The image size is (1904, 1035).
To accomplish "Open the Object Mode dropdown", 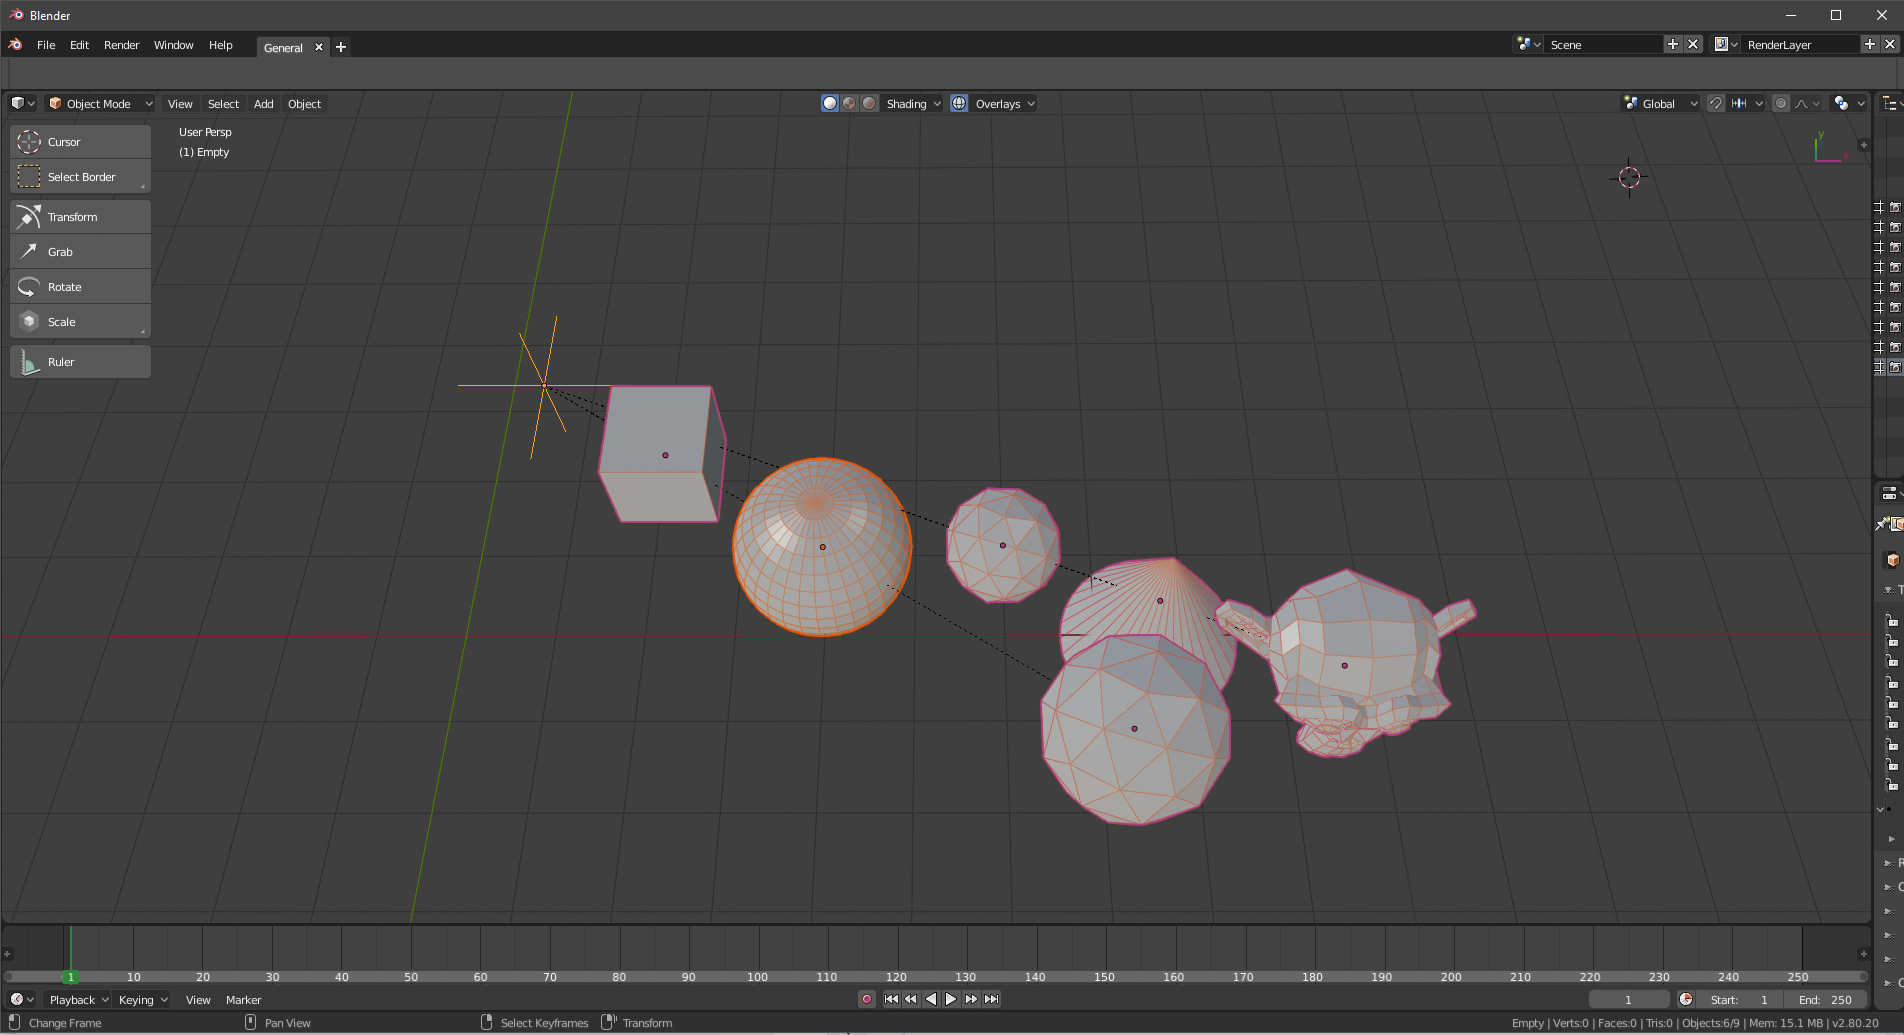I will coord(100,103).
